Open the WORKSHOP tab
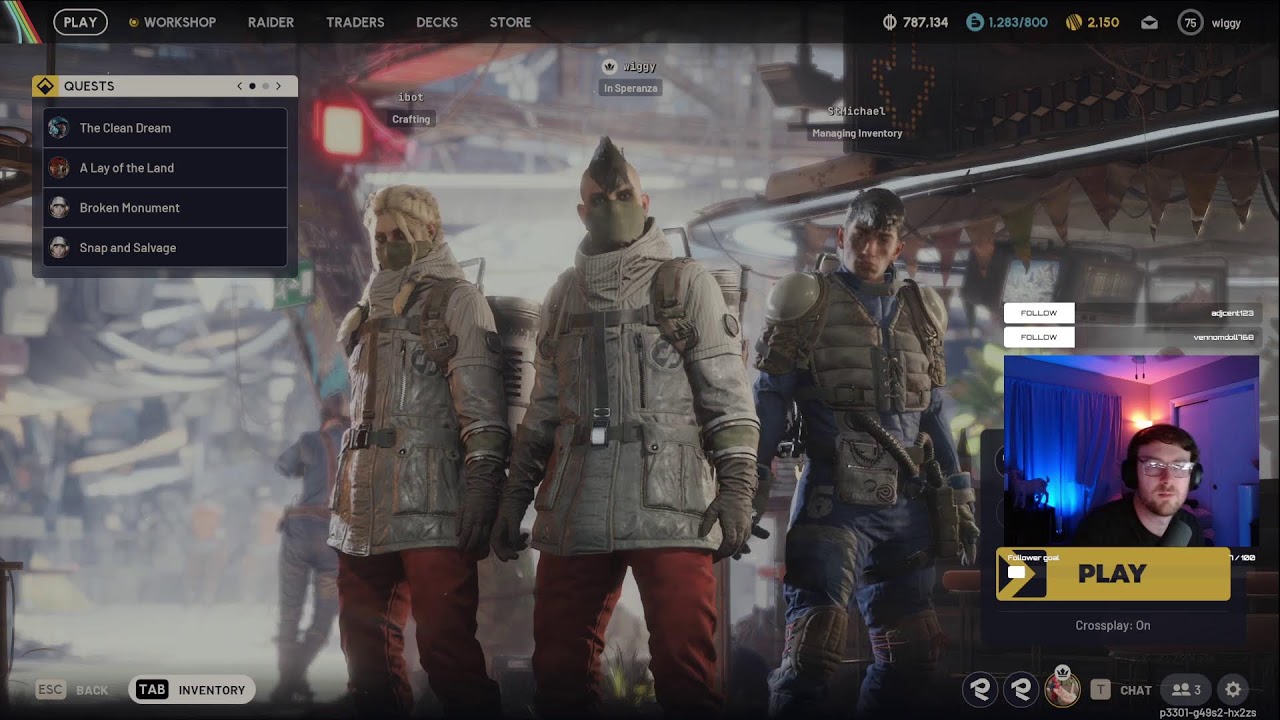 tap(180, 22)
